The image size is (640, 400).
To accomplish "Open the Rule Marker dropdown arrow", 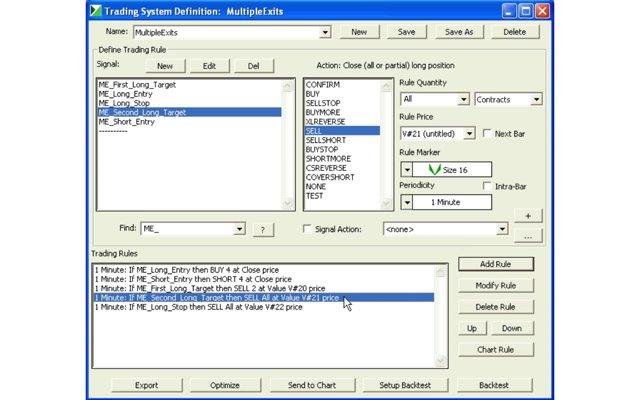I will click(407, 169).
